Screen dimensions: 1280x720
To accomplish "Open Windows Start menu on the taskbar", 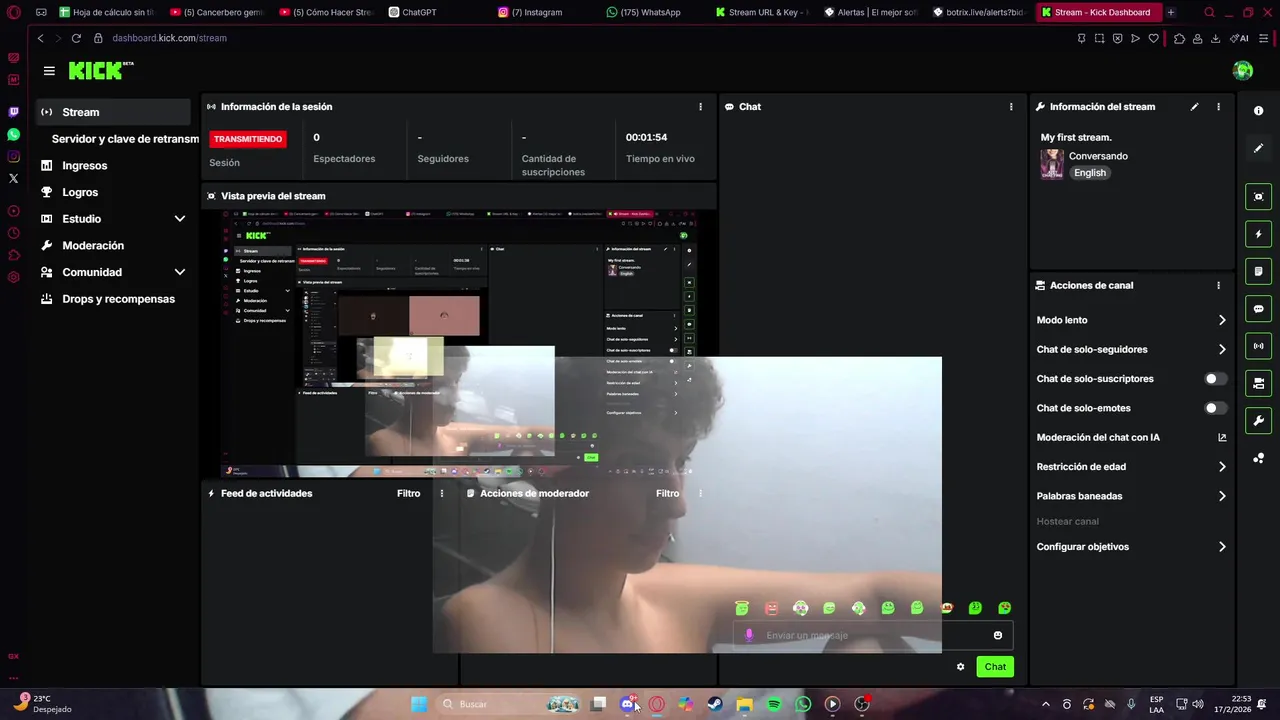I will pyautogui.click(x=420, y=704).
